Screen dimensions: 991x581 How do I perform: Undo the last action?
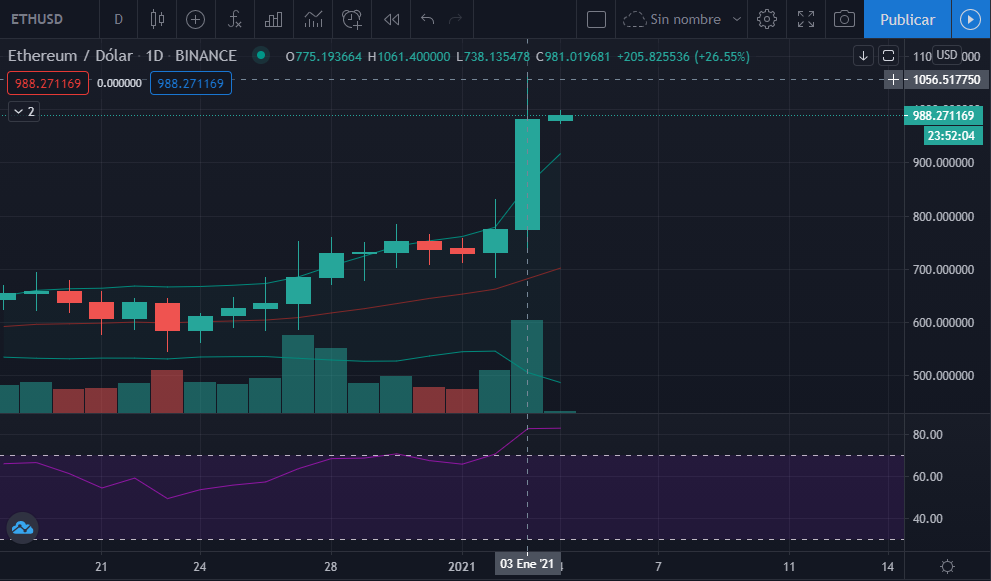(x=427, y=19)
